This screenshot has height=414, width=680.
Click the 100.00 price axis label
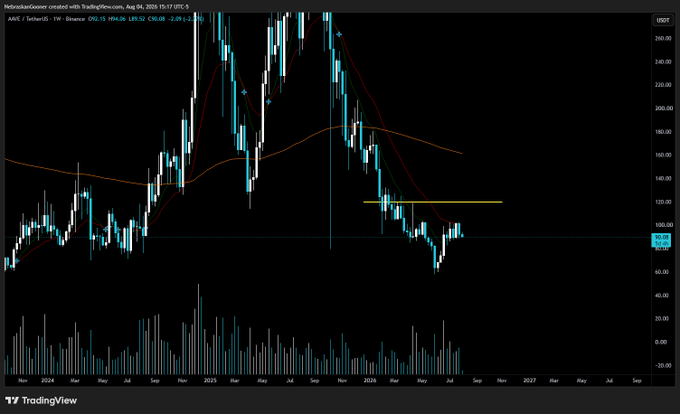[664, 225]
